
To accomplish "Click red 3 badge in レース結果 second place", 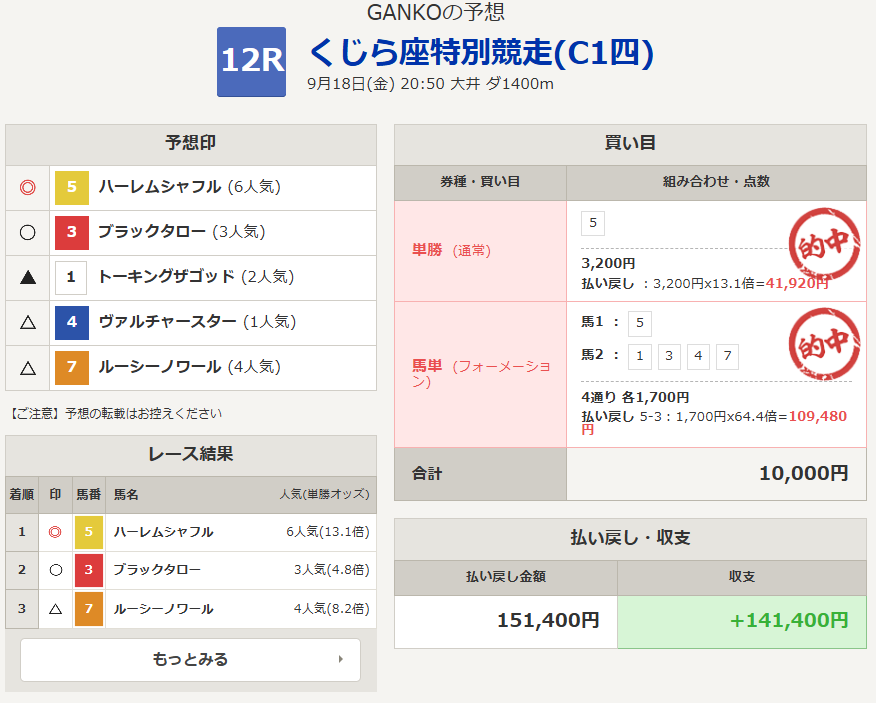I will [x=89, y=570].
